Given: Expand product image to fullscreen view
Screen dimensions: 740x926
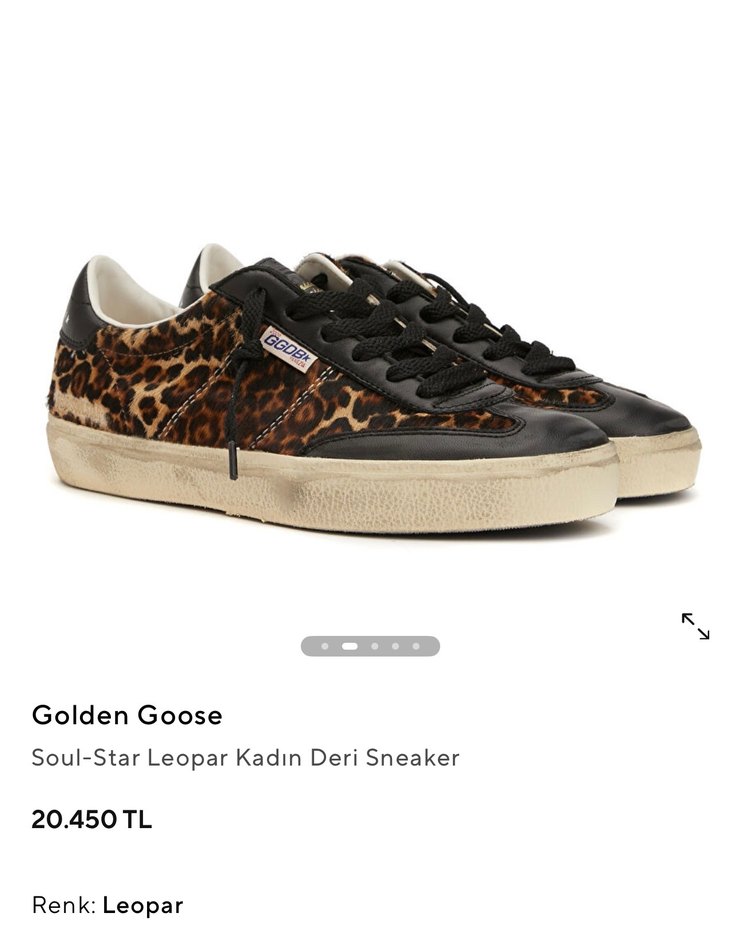Looking at the screenshot, I should (695, 626).
